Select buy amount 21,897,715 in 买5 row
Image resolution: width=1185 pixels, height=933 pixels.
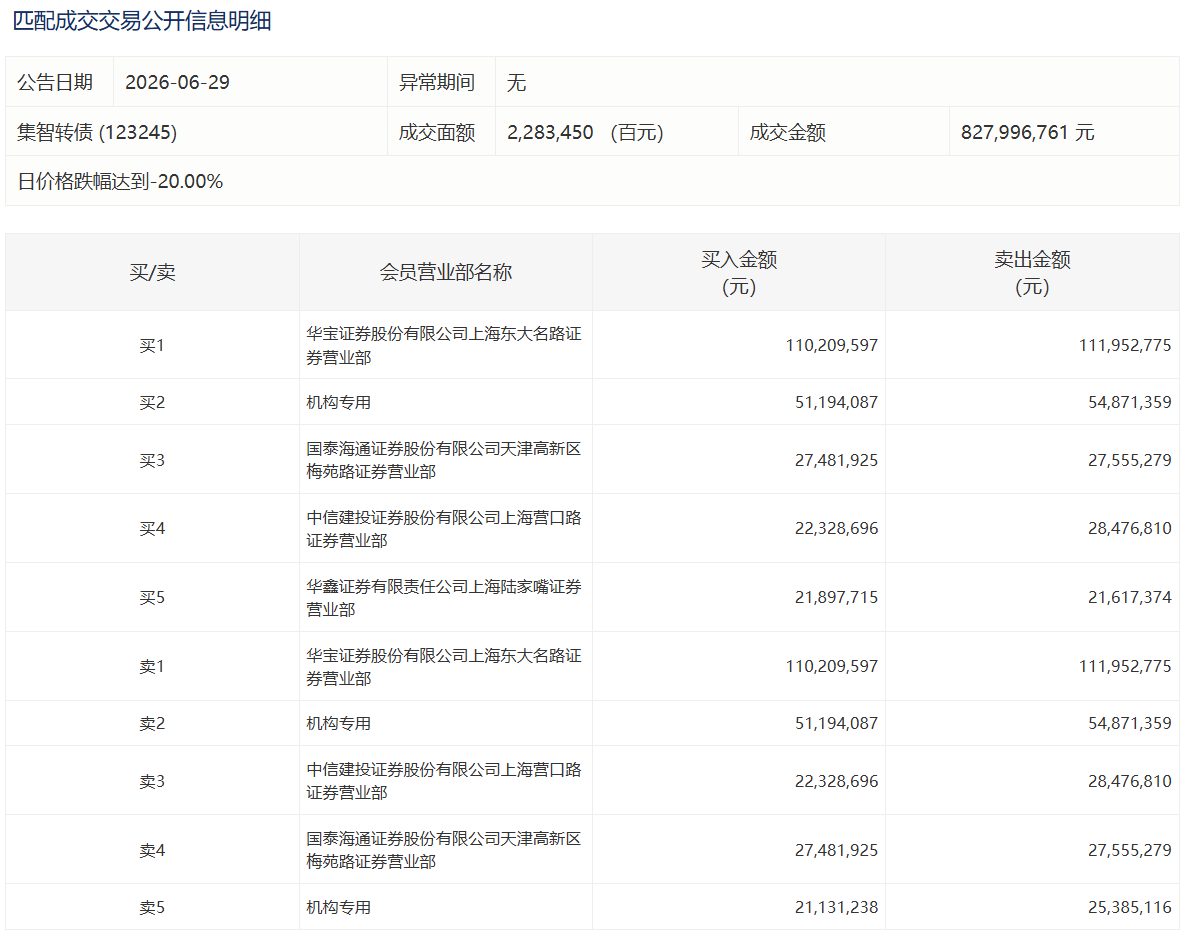coord(836,597)
